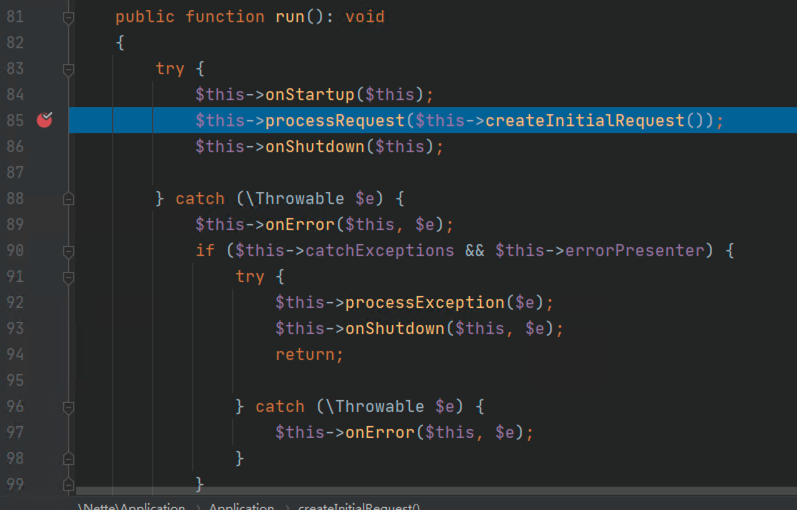Click the onStartup method call on line 84
This screenshot has width=797, height=510.
[310, 95]
